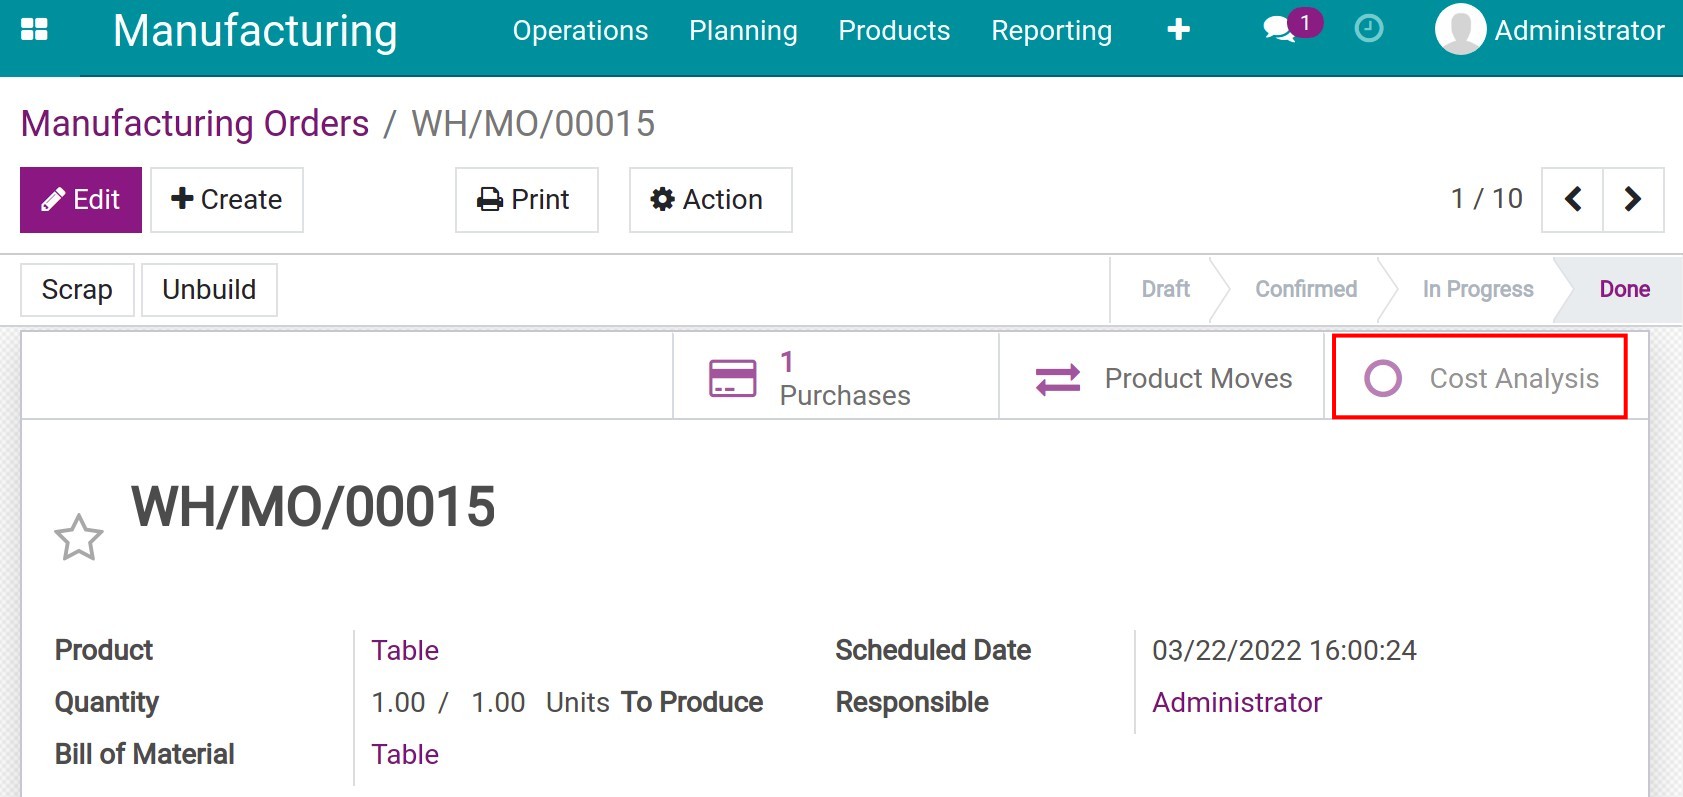Expand the Operations menu
The width and height of the screenshot is (1683, 797).
(x=580, y=31)
